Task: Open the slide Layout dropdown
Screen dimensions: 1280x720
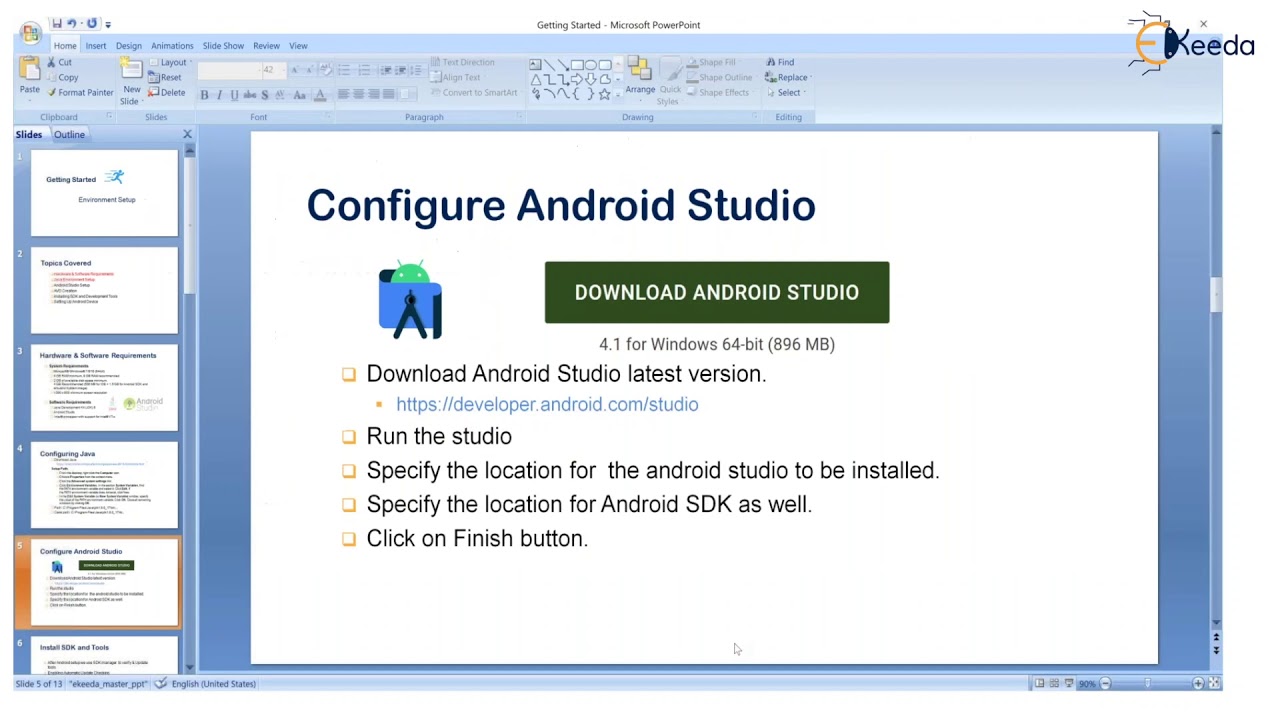Action: (169, 62)
